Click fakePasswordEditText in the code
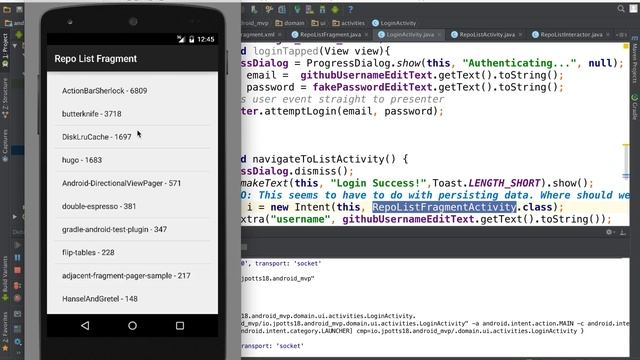The image size is (640, 360). click(372, 87)
